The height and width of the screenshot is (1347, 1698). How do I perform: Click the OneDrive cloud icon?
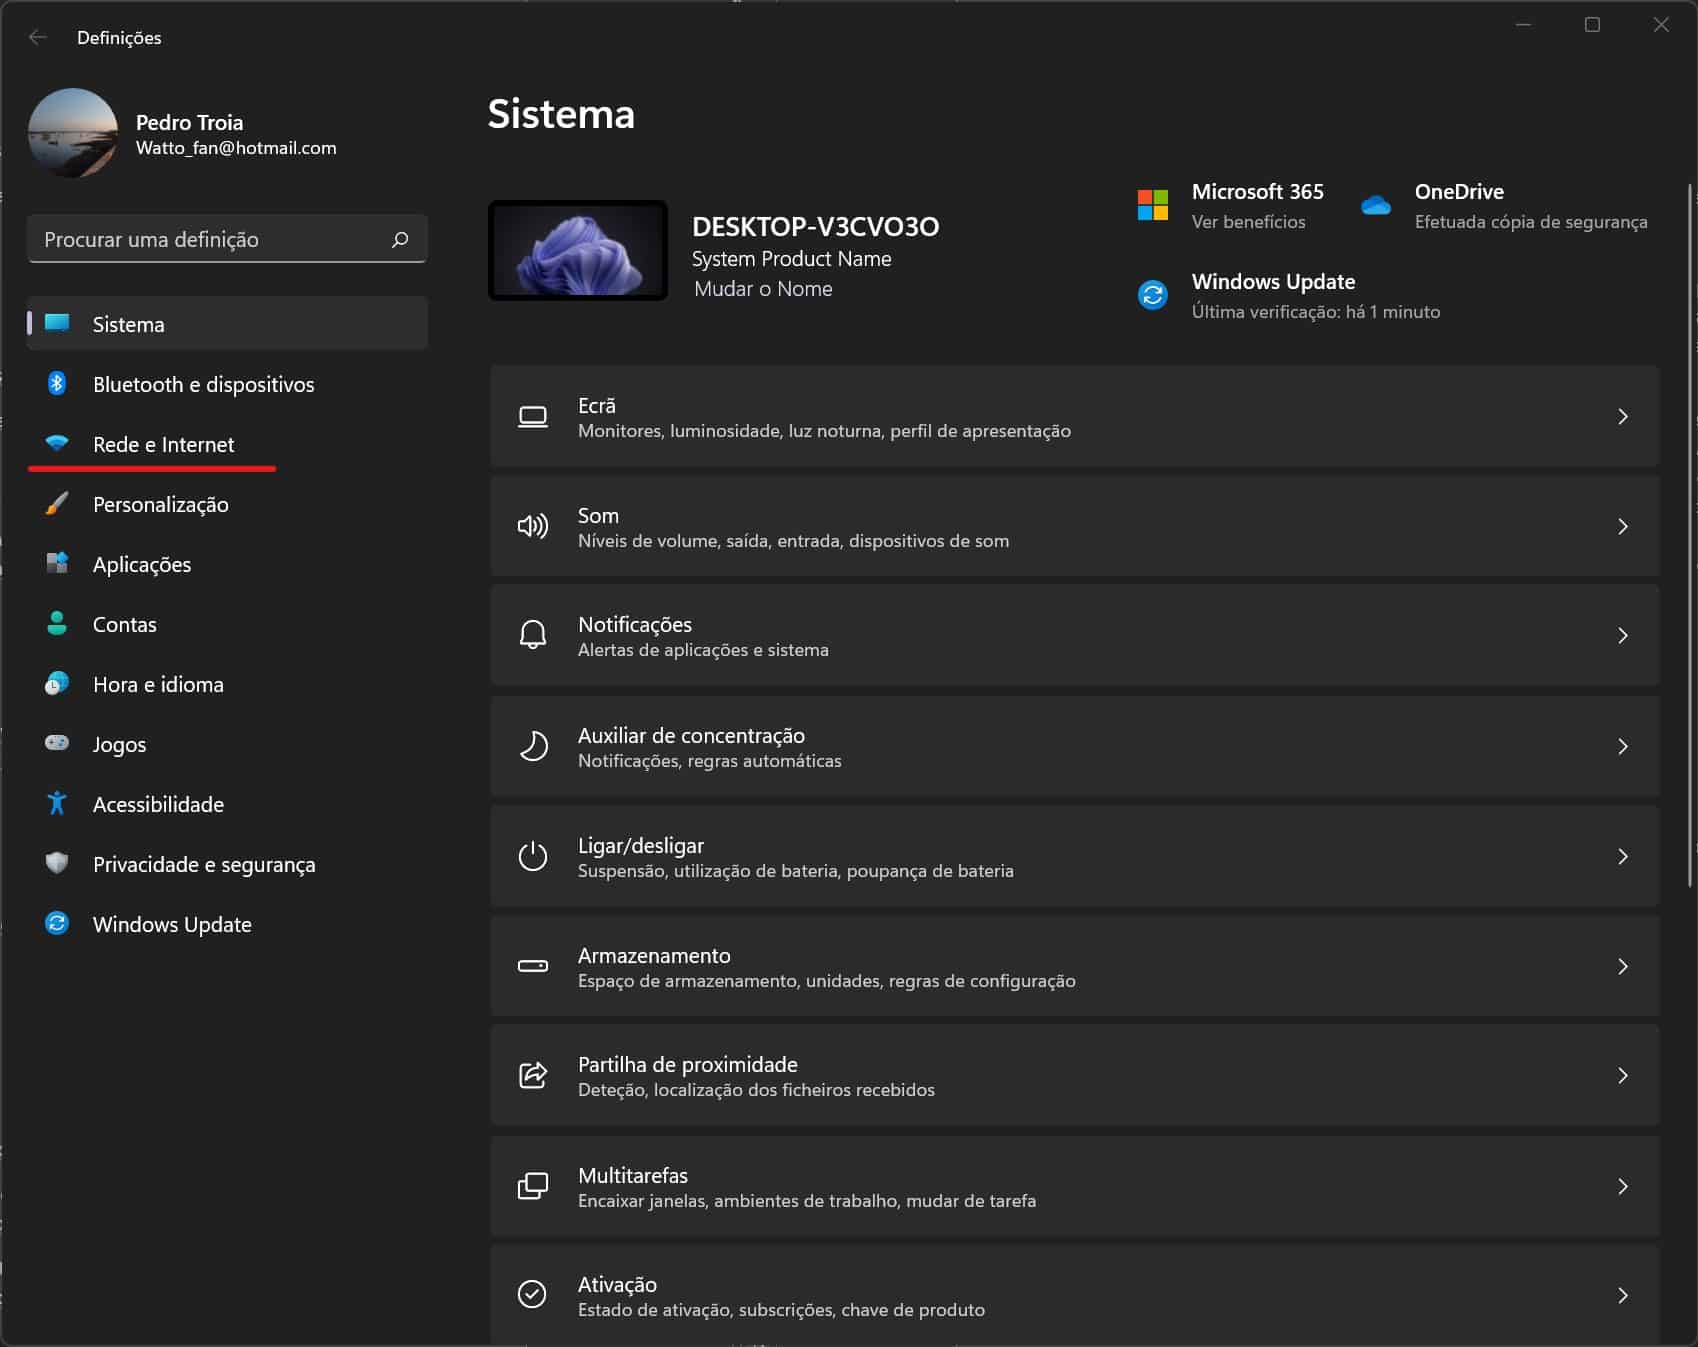coord(1376,205)
